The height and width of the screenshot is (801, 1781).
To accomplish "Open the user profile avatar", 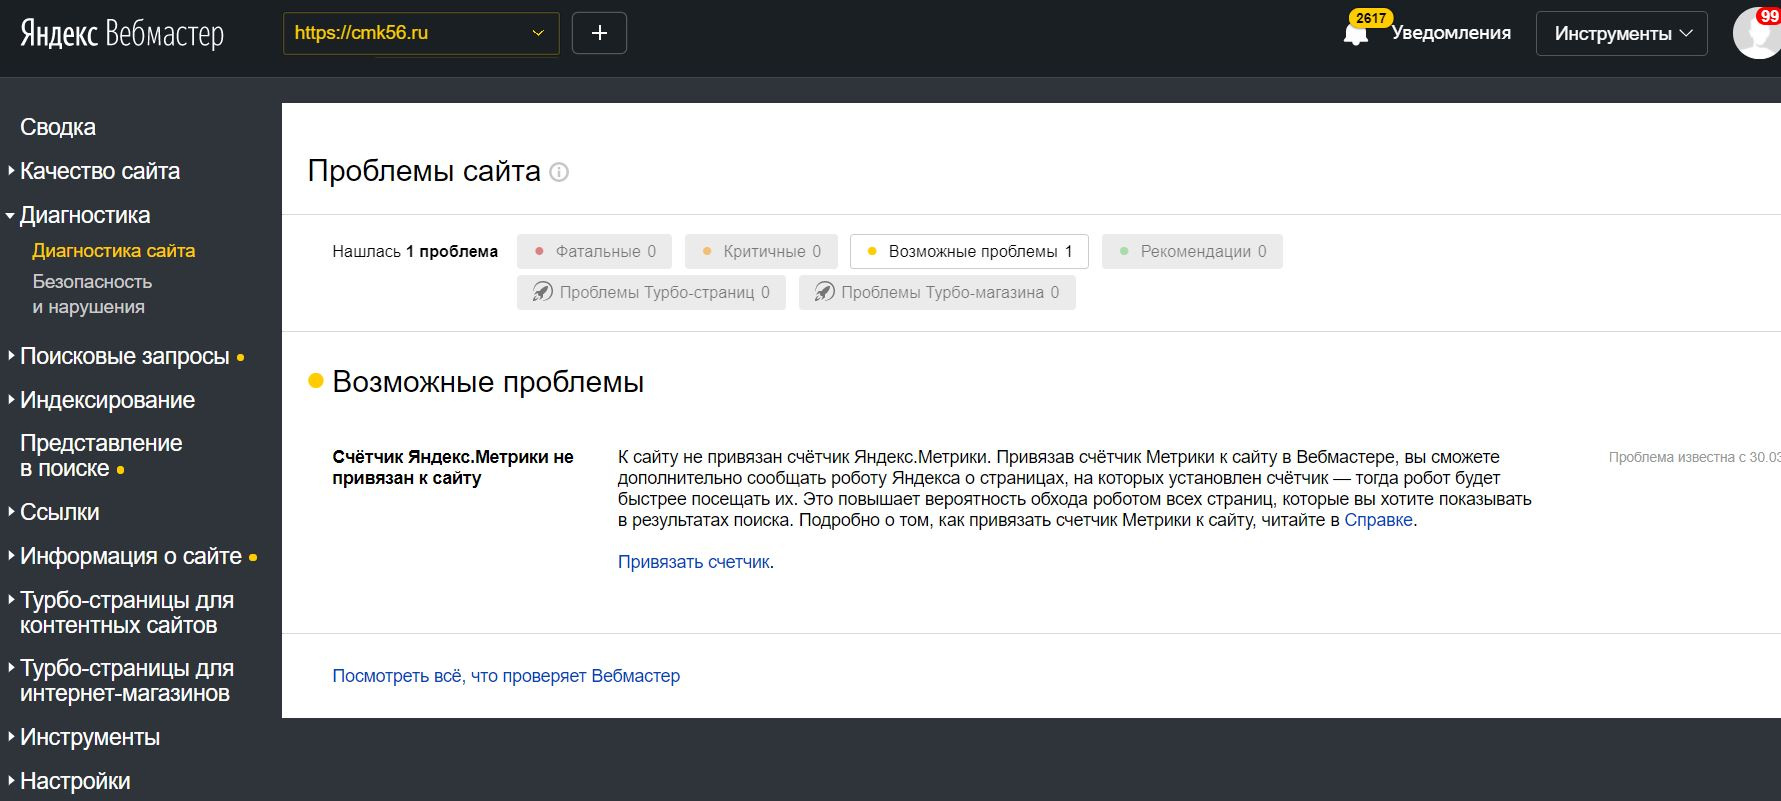I will point(1757,34).
